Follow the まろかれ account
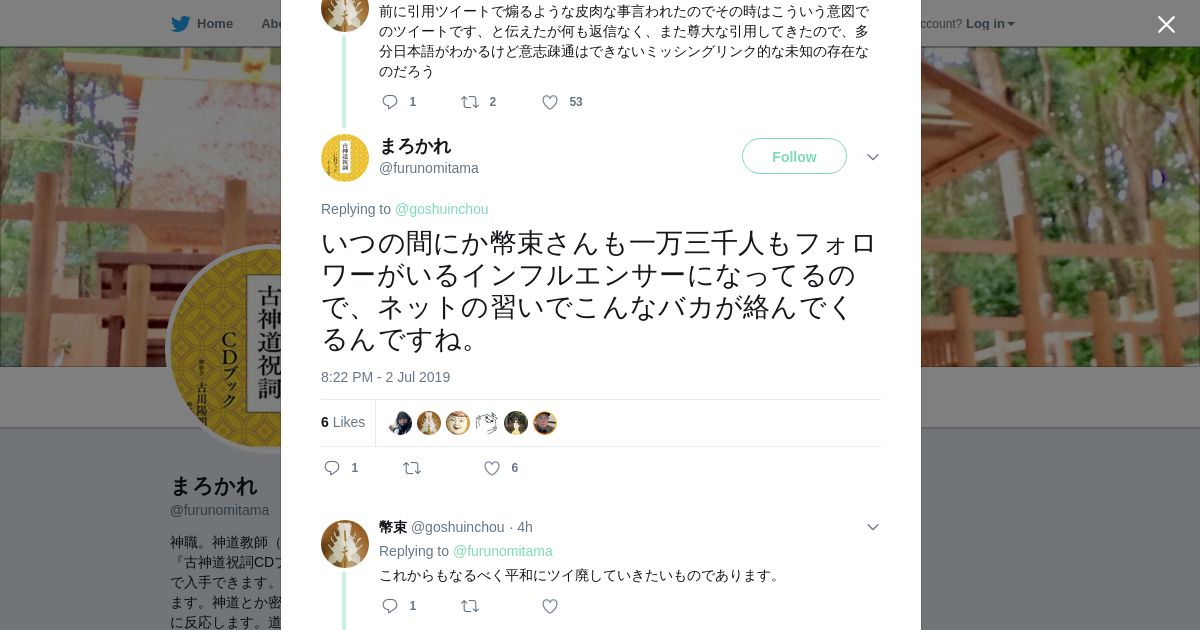The height and width of the screenshot is (630, 1200). pos(794,157)
